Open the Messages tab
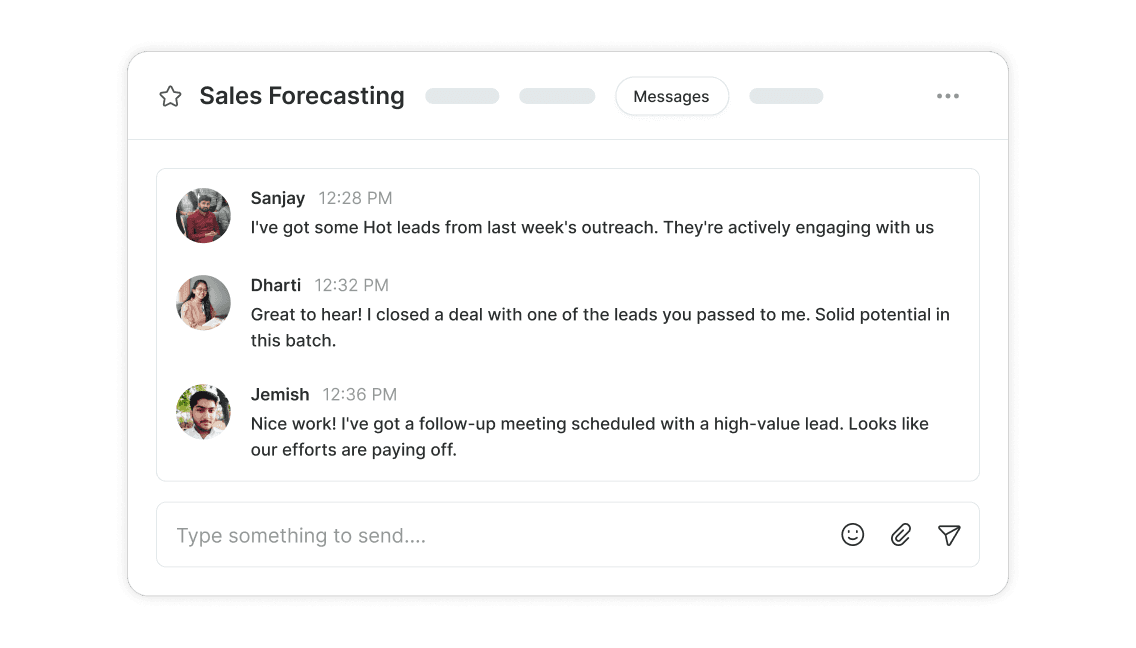Viewport: 1136px width, 648px height. [x=671, y=97]
